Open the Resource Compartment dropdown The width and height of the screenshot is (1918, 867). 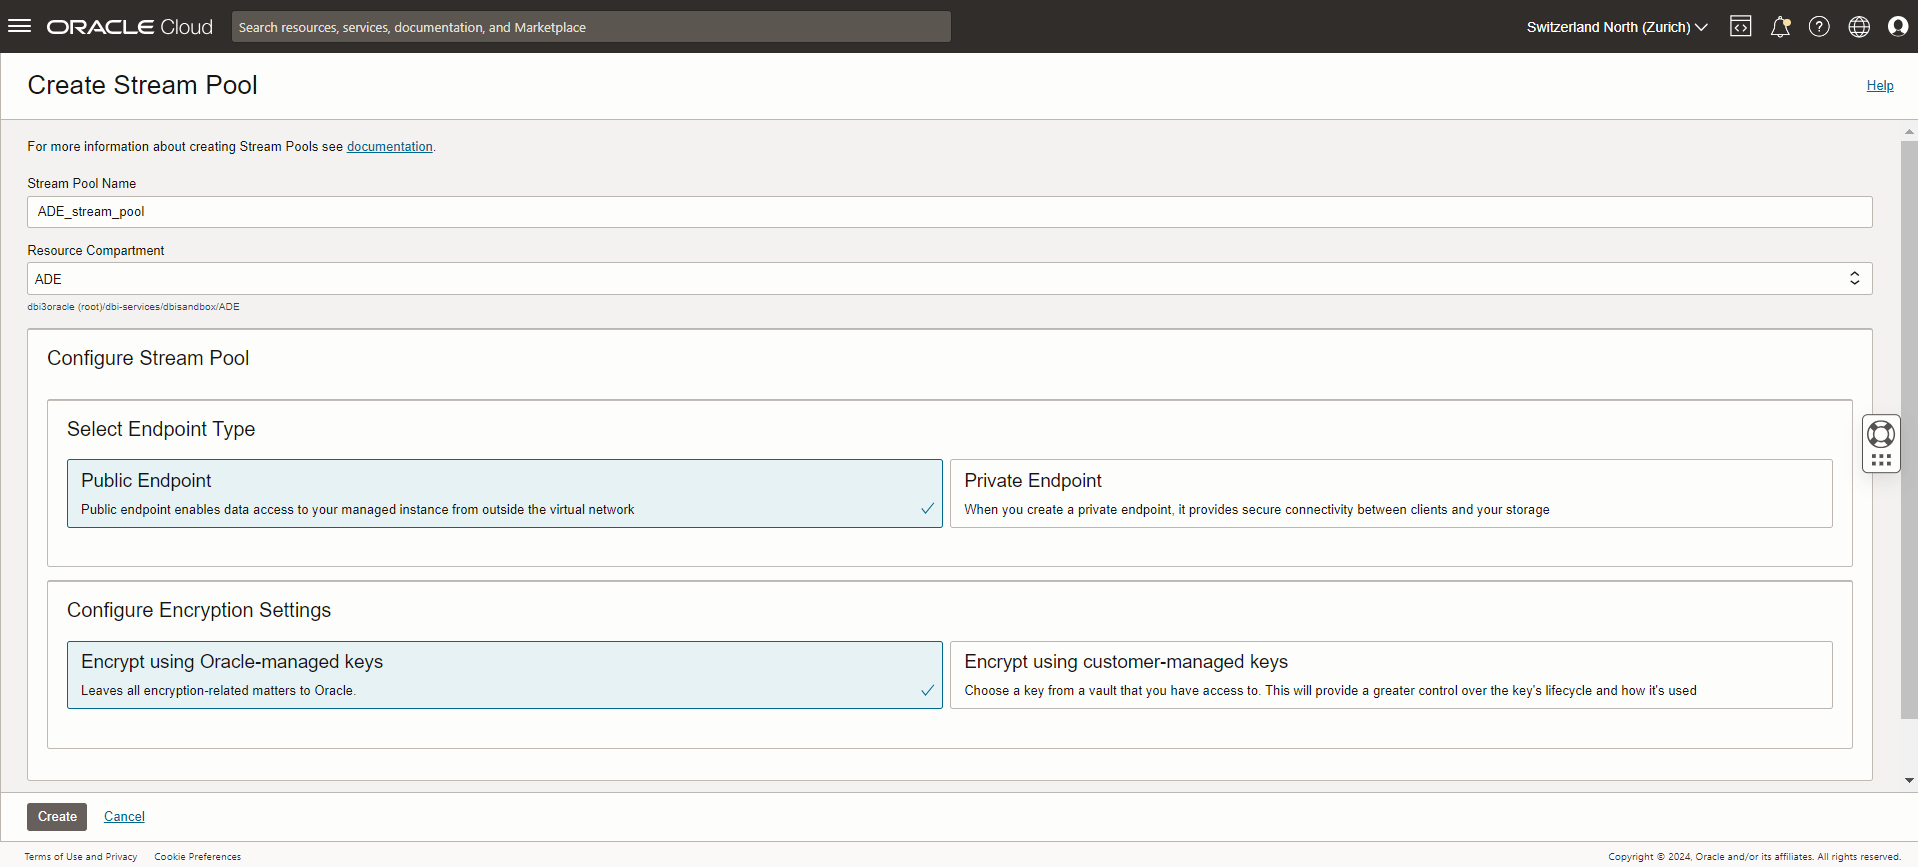tap(949, 279)
